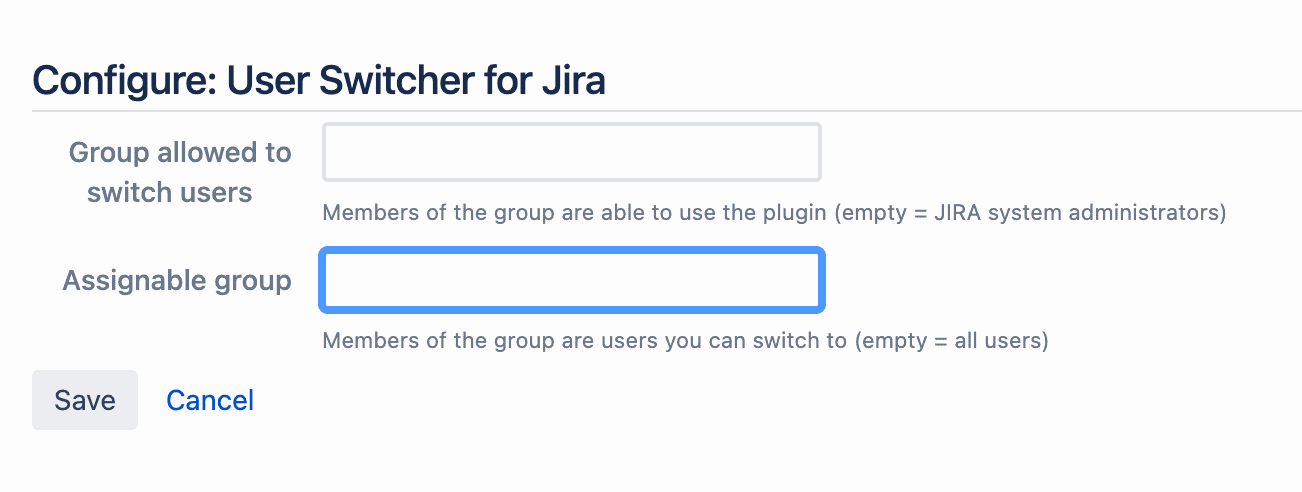
Task: Select the 'Group allowed to switch users' label
Action: click(180, 172)
